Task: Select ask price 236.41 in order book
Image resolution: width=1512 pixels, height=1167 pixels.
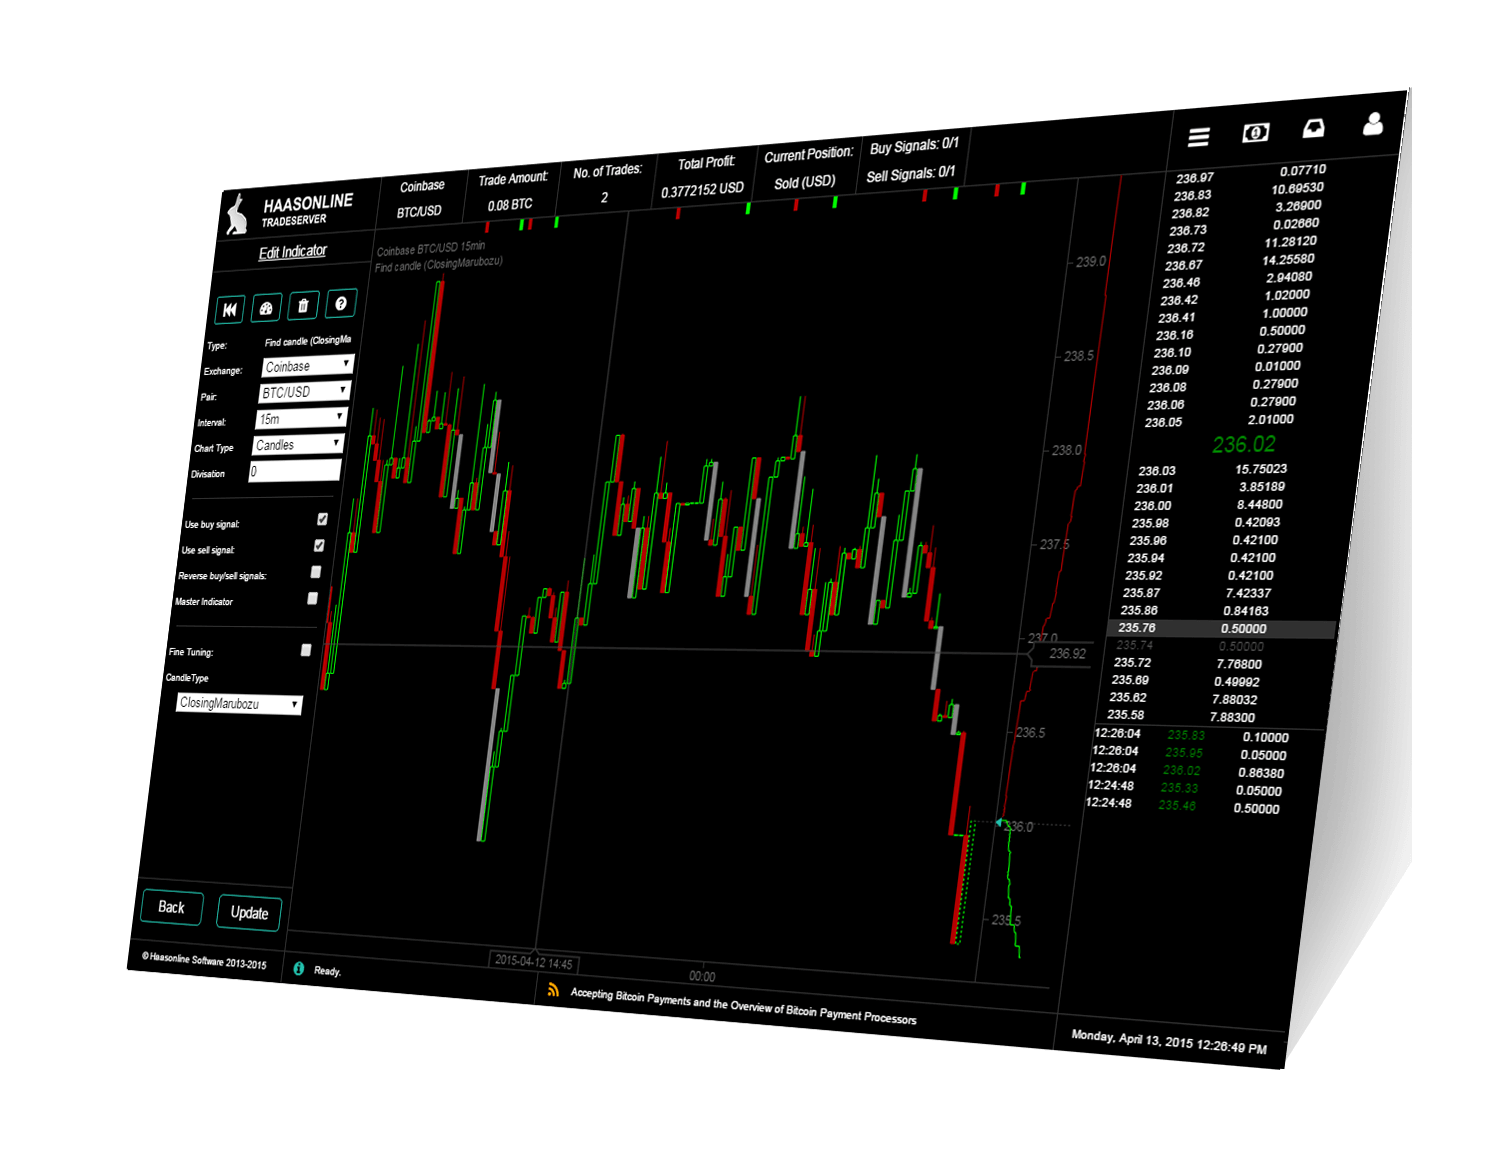Action: 1176,318
